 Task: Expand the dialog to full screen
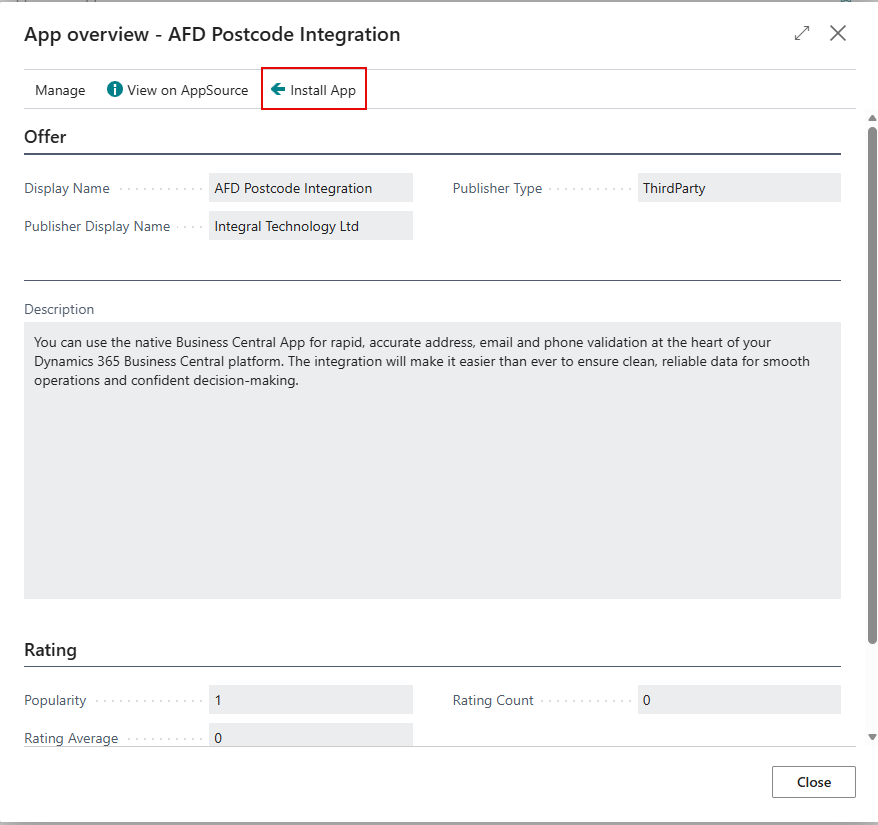[x=802, y=34]
